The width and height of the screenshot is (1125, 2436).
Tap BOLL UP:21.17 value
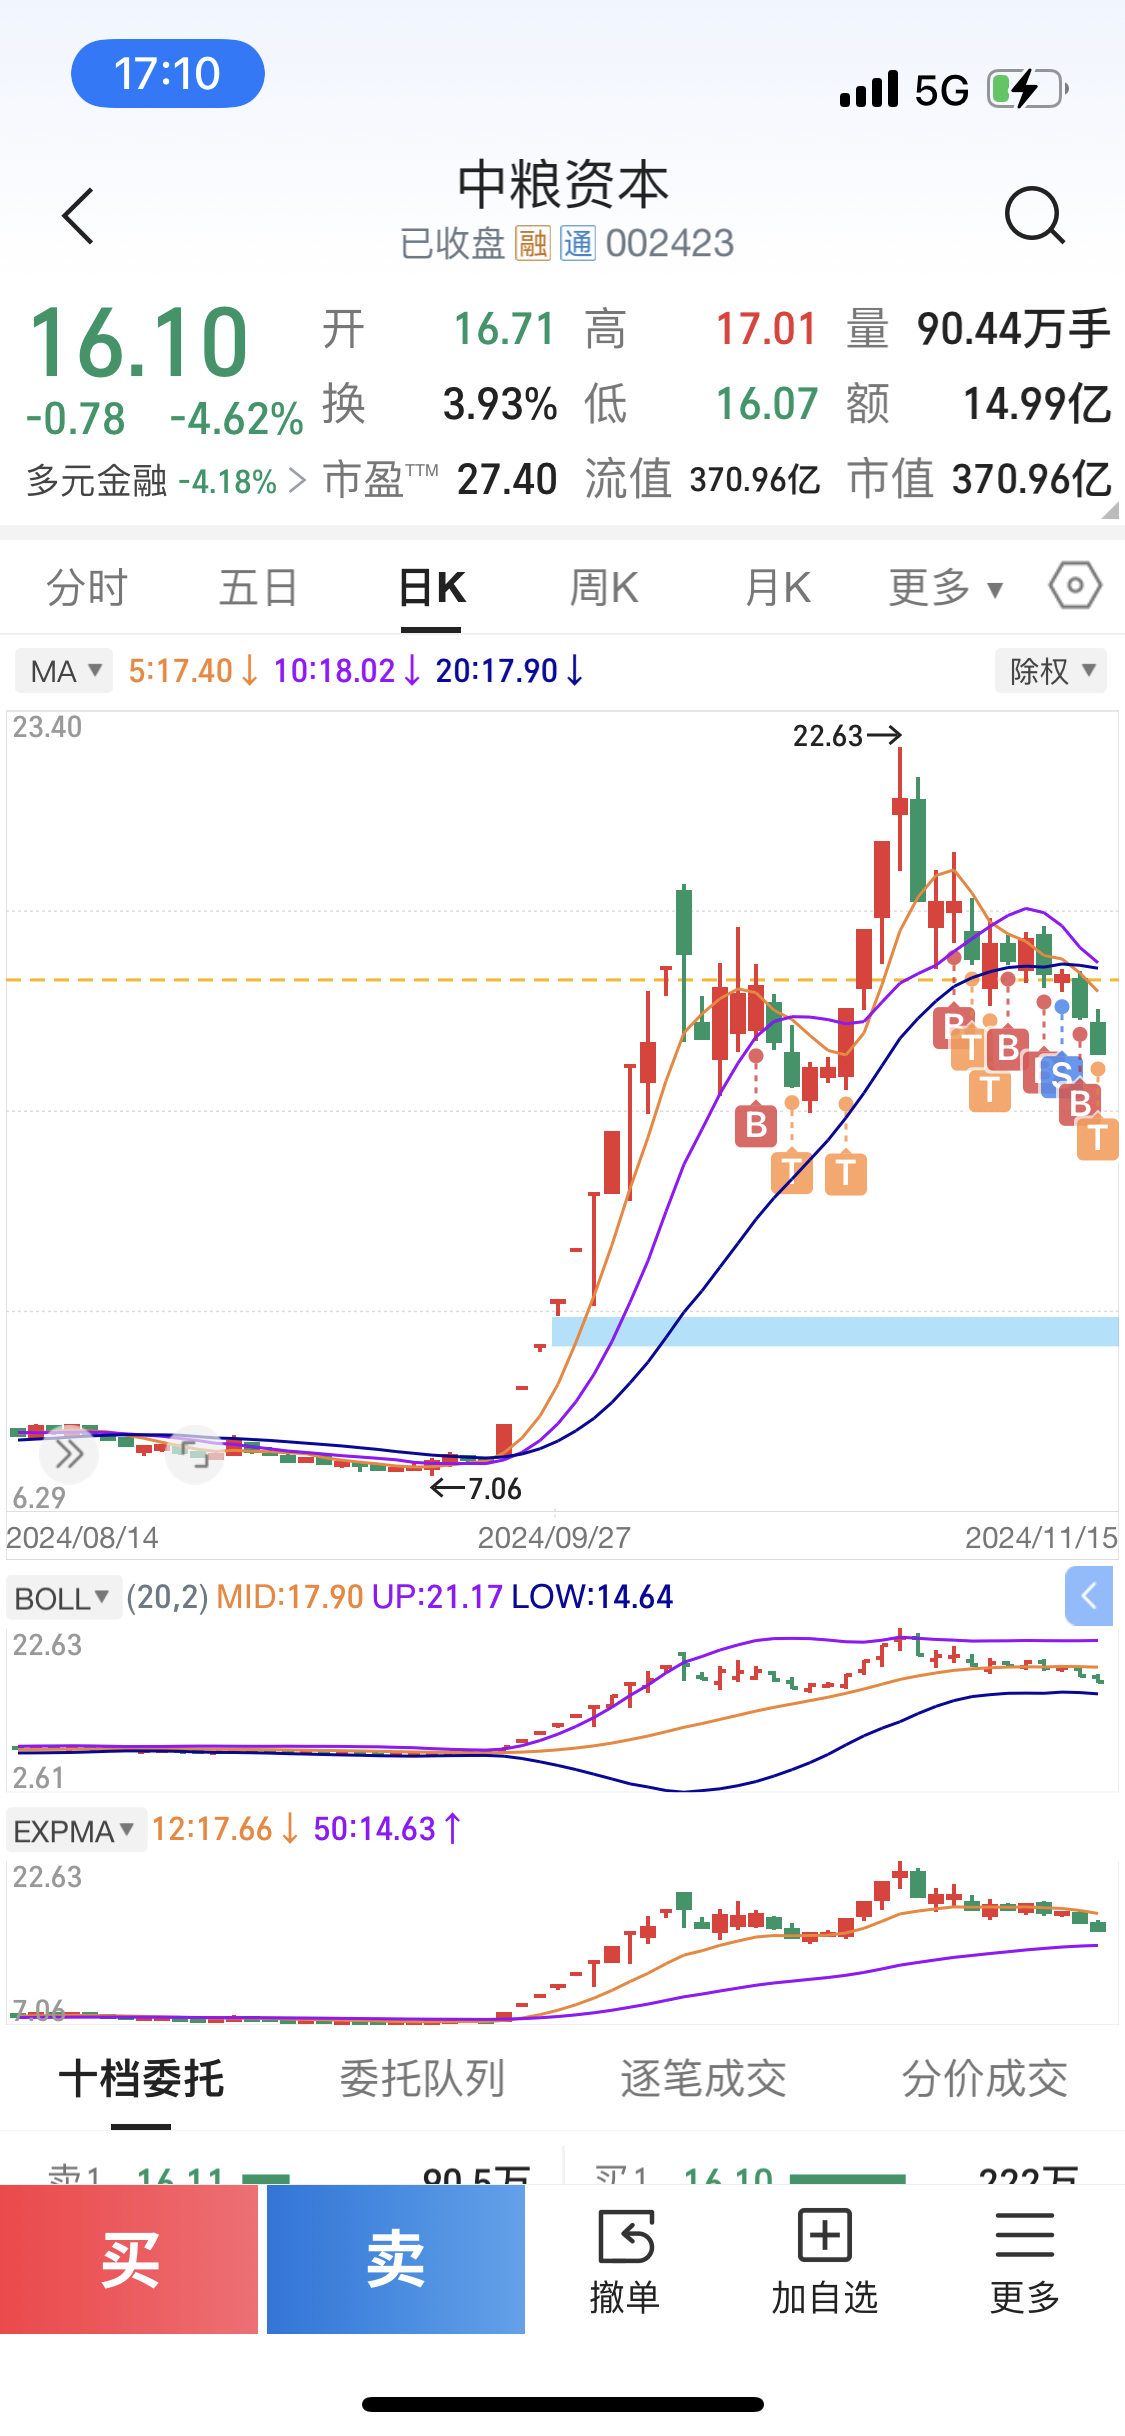click(x=437, y=1597)
